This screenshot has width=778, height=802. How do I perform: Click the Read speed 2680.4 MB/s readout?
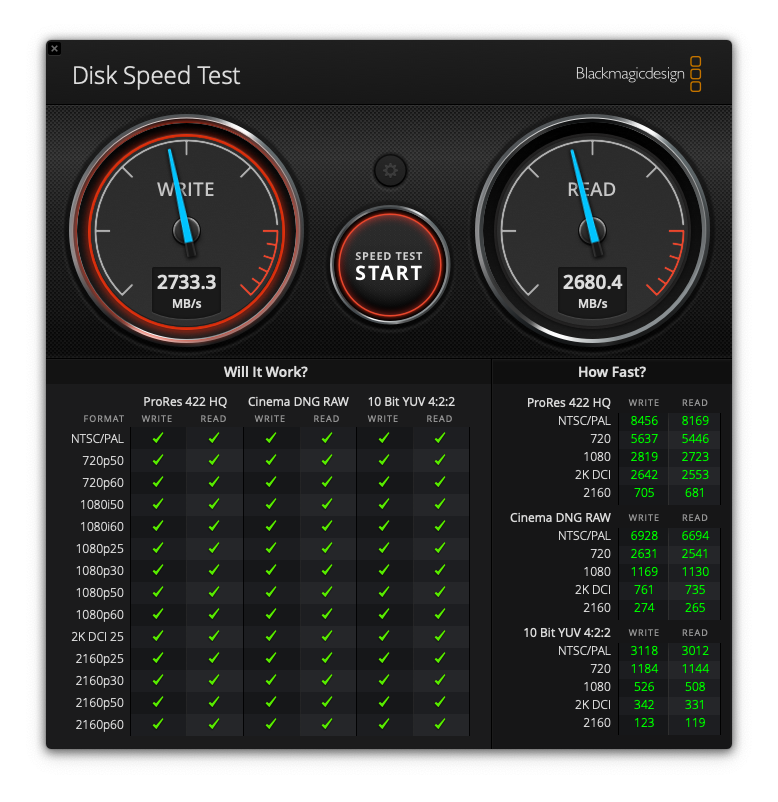coord(592,291)
